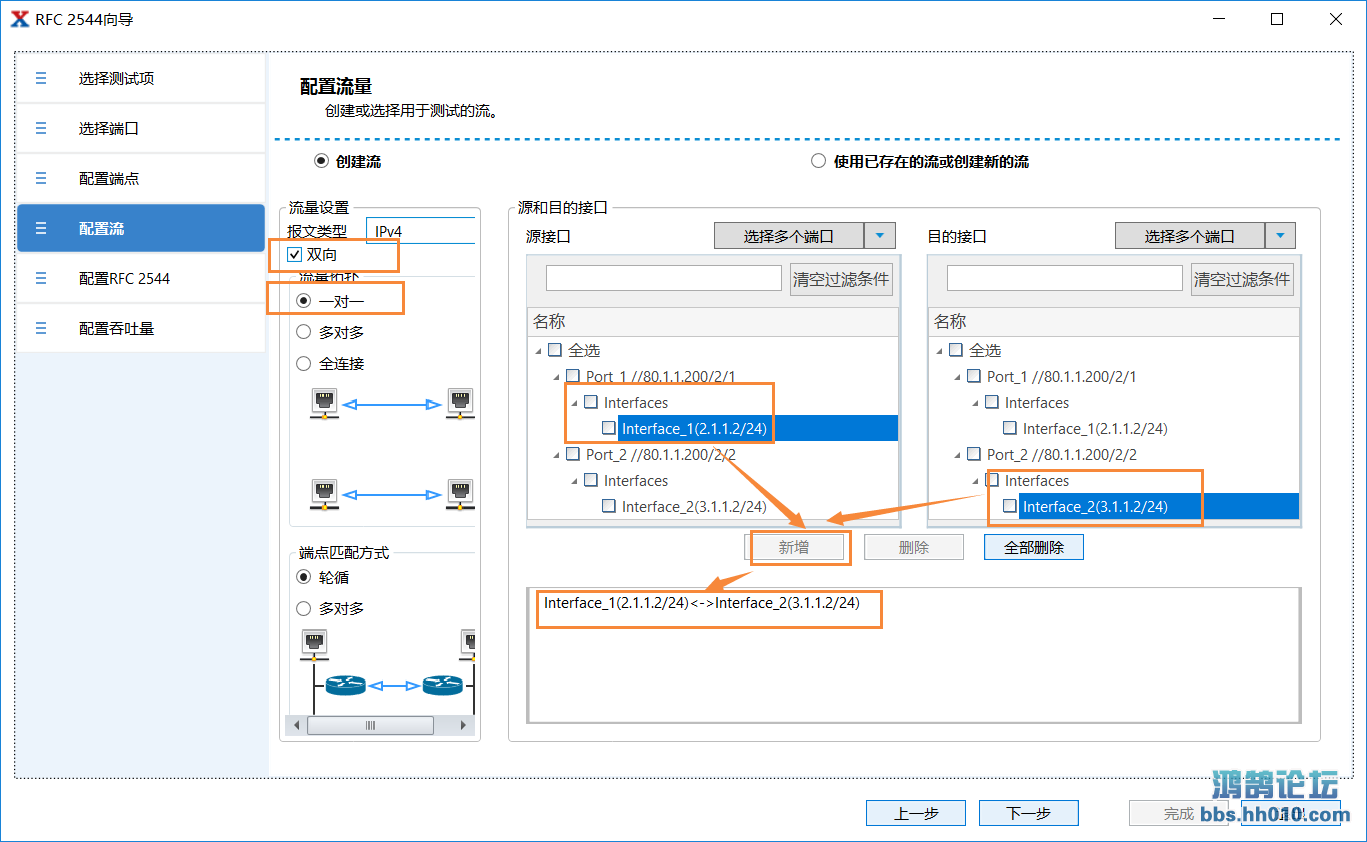Click the RFC 2544 wizard title icon

pos(20,19)
